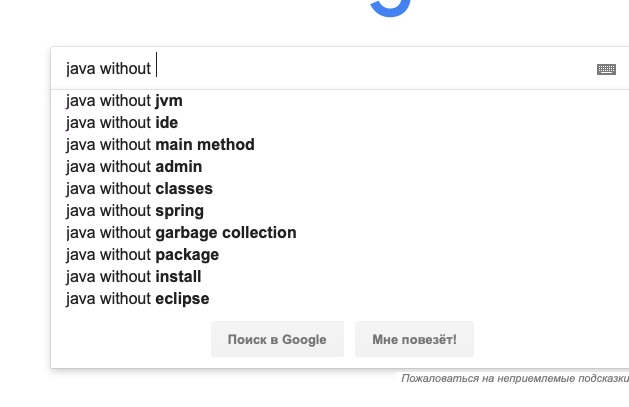Click bold 'garbage collection' text
This screenshot has height=407, width=629.
point(226,233)
